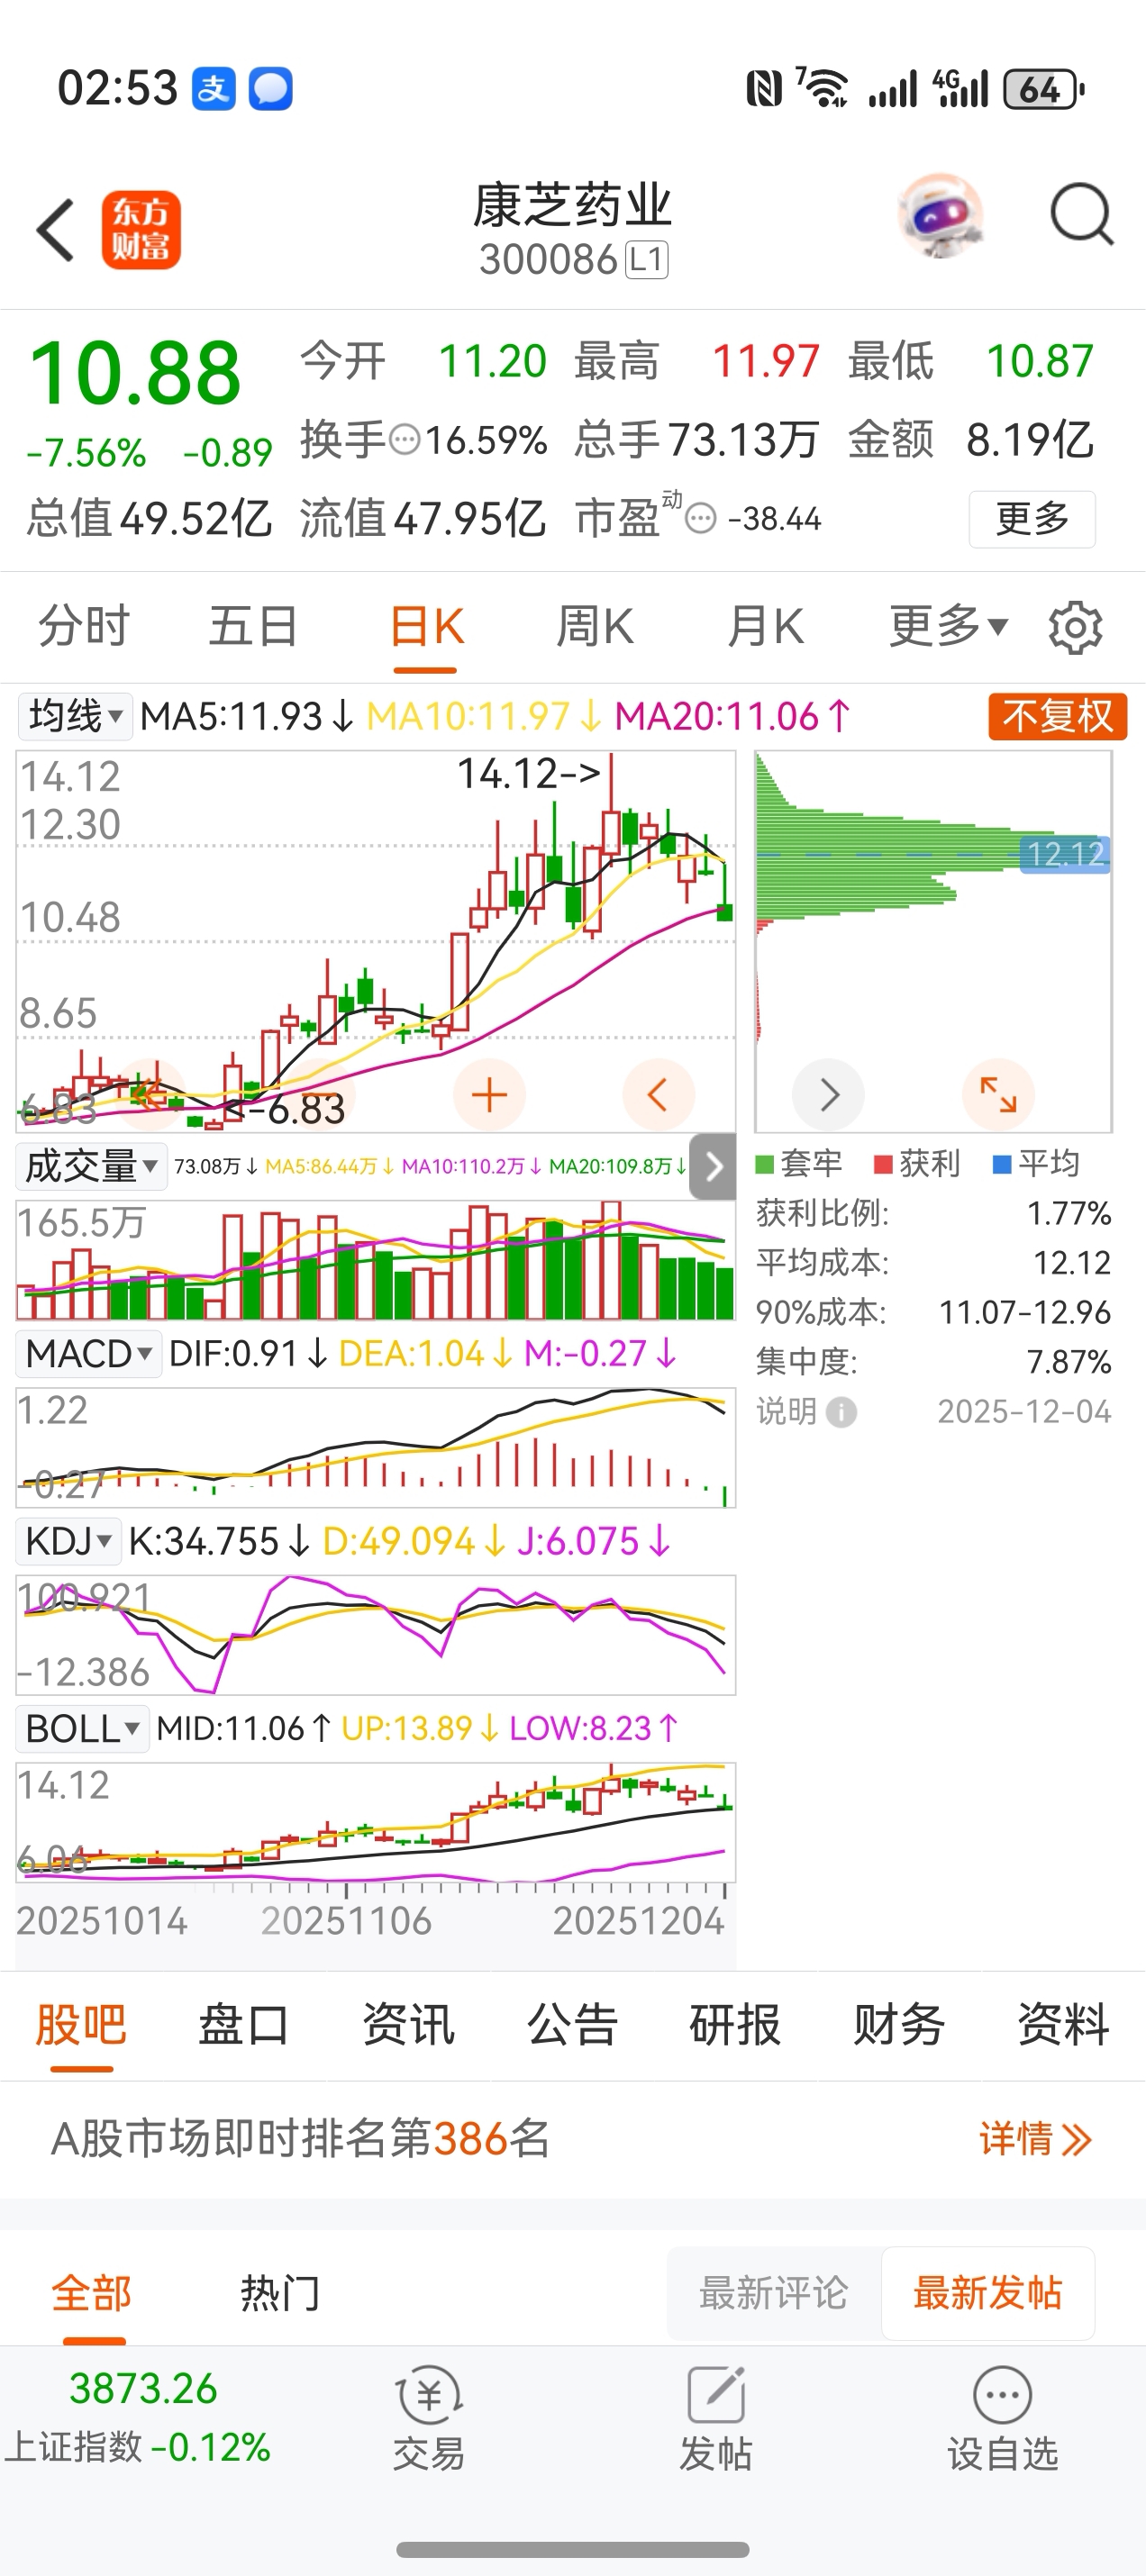Tap the L1 level badge

pyautogui.click(x=647, y=261)
